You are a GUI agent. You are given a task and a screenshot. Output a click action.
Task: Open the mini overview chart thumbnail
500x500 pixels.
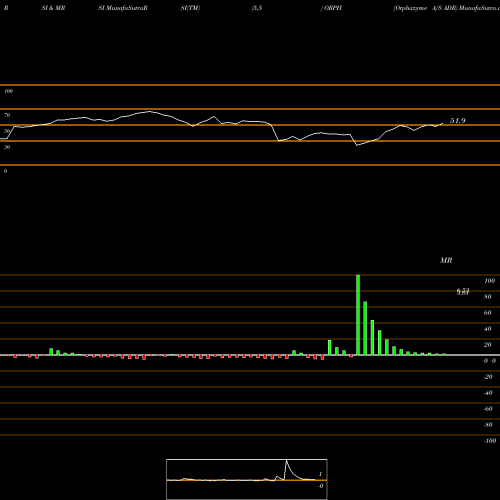coord(247,479)
